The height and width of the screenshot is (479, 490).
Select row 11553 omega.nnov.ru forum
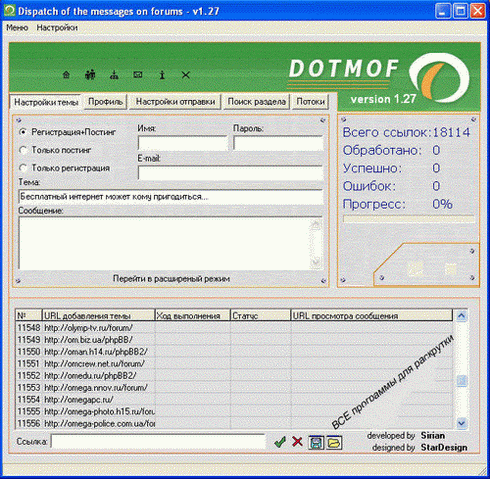pos(234,388)
